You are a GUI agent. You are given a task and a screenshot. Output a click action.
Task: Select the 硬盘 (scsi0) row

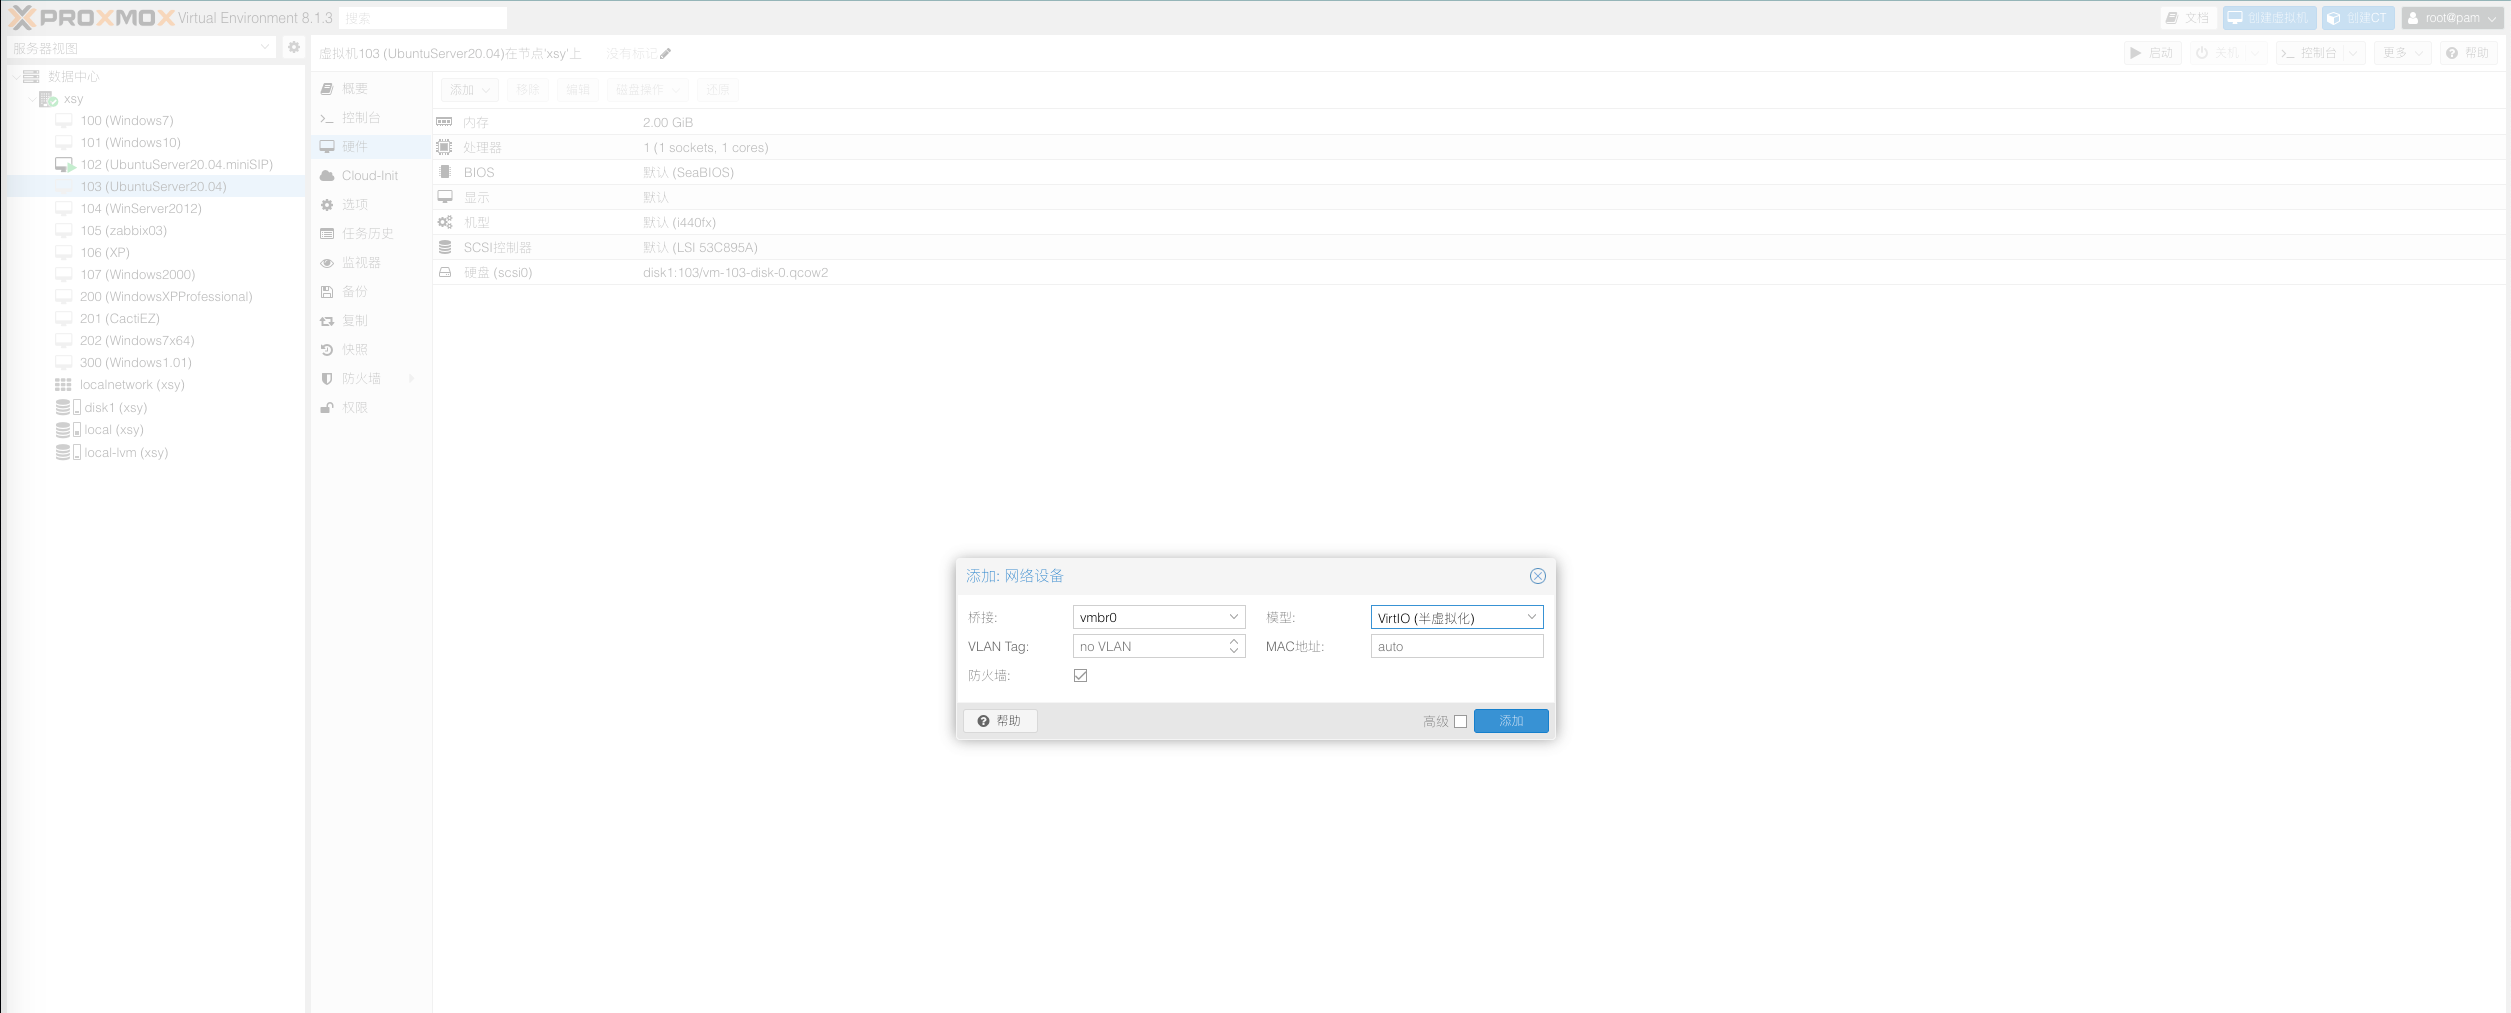(x=1470, y=272)
